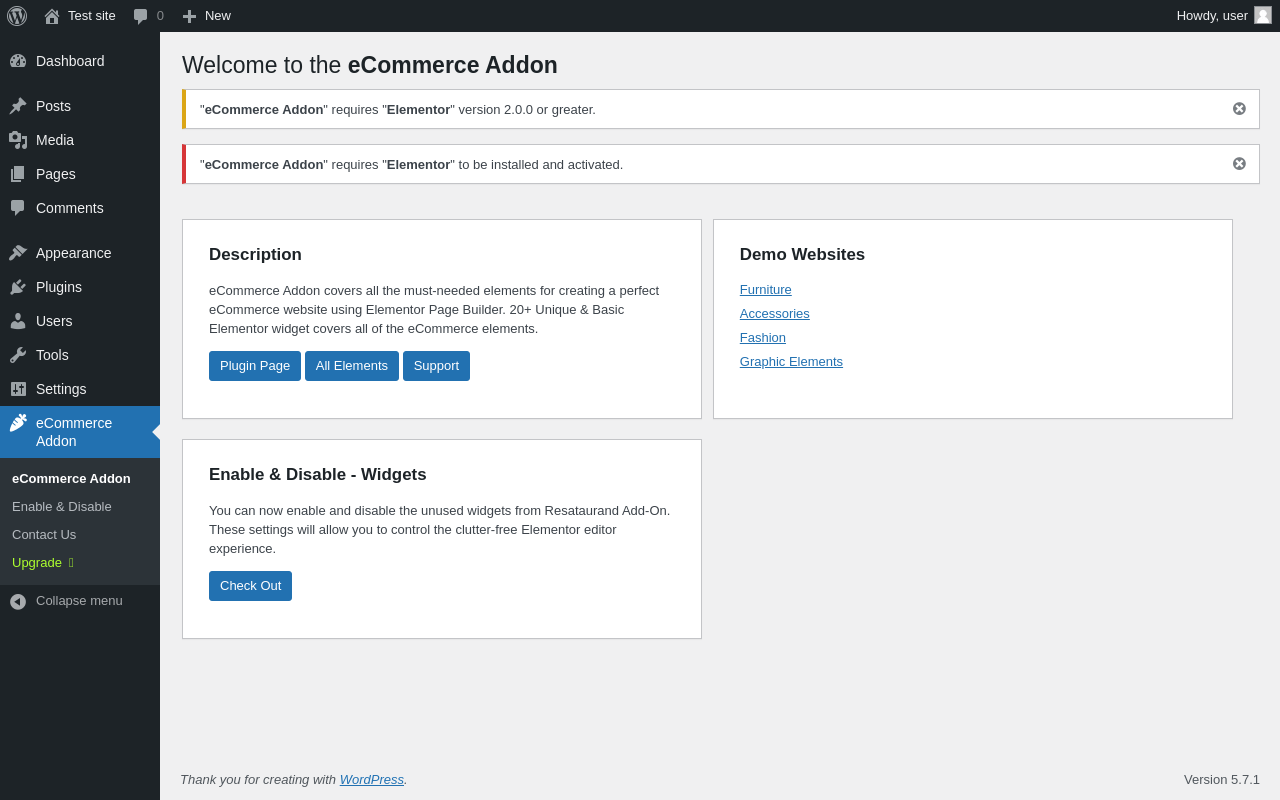
Task: Click the New plus icon
Action: pyautogui.click(x=190, y=16)
